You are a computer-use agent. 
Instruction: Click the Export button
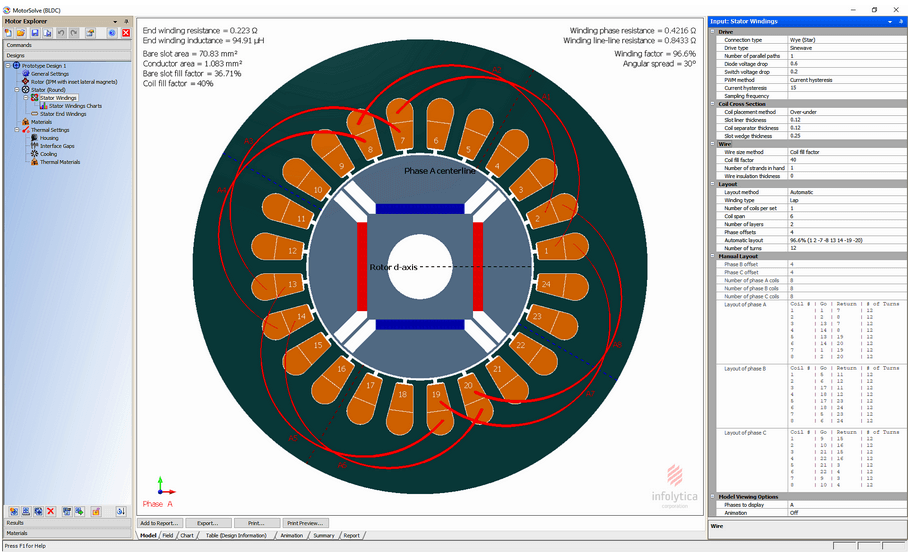208,523
